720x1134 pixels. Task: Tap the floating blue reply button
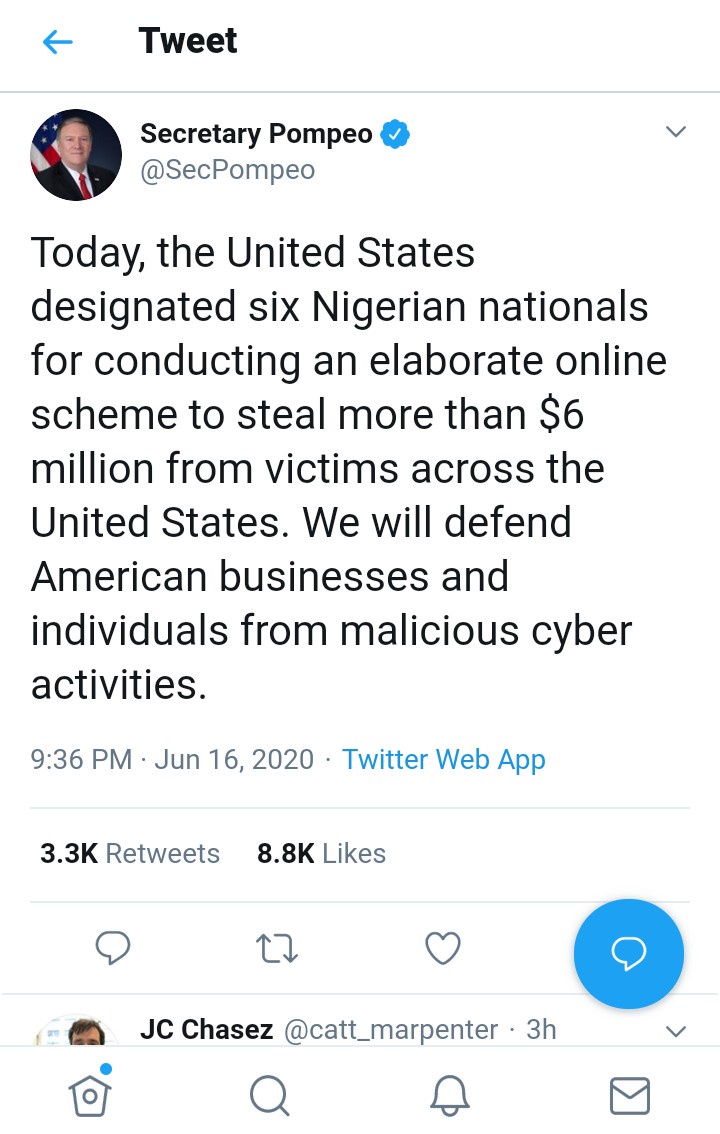pos(628,954)
